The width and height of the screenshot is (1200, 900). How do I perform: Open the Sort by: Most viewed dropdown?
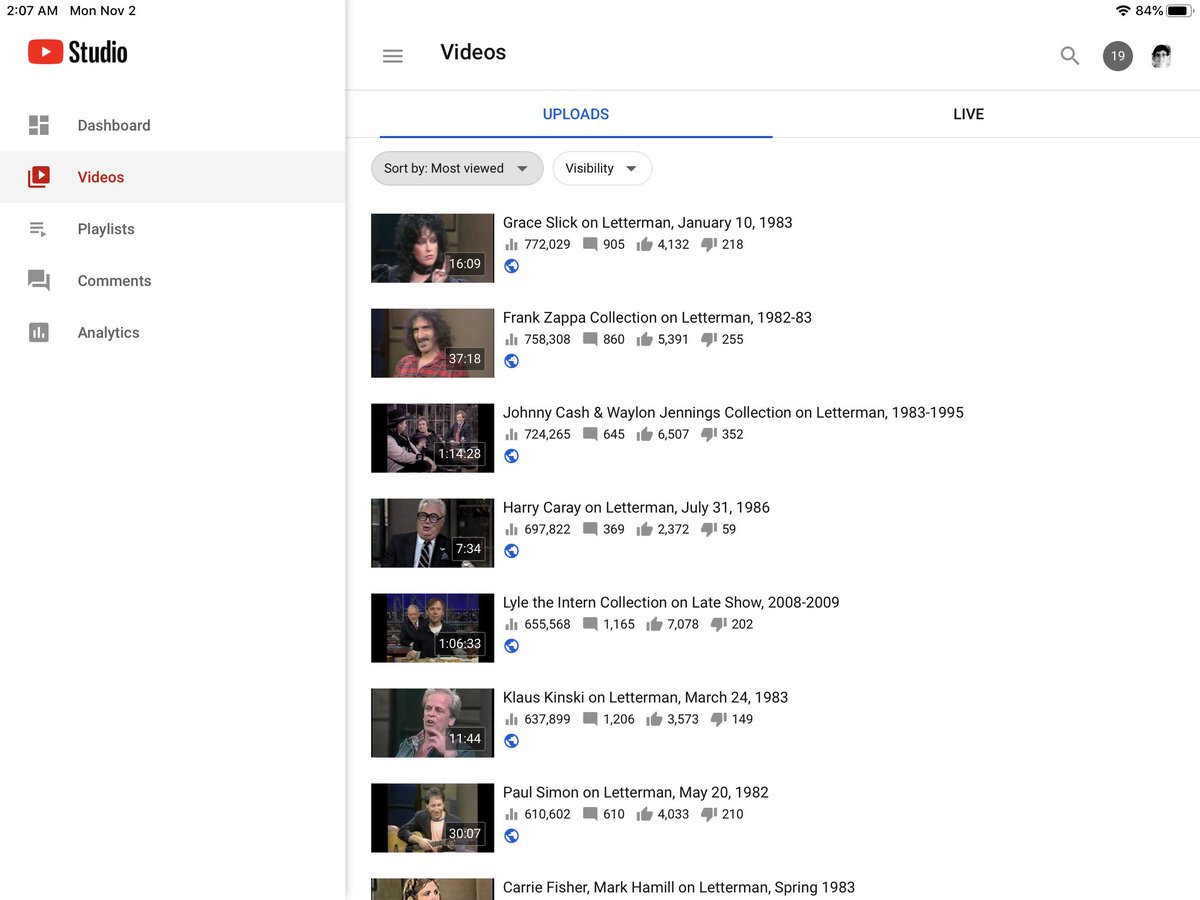tap(457, 168)
